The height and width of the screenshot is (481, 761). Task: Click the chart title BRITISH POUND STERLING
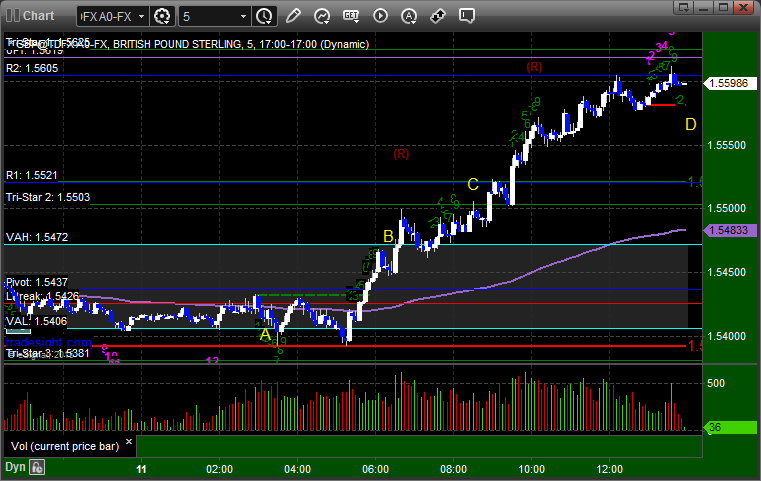177,44
